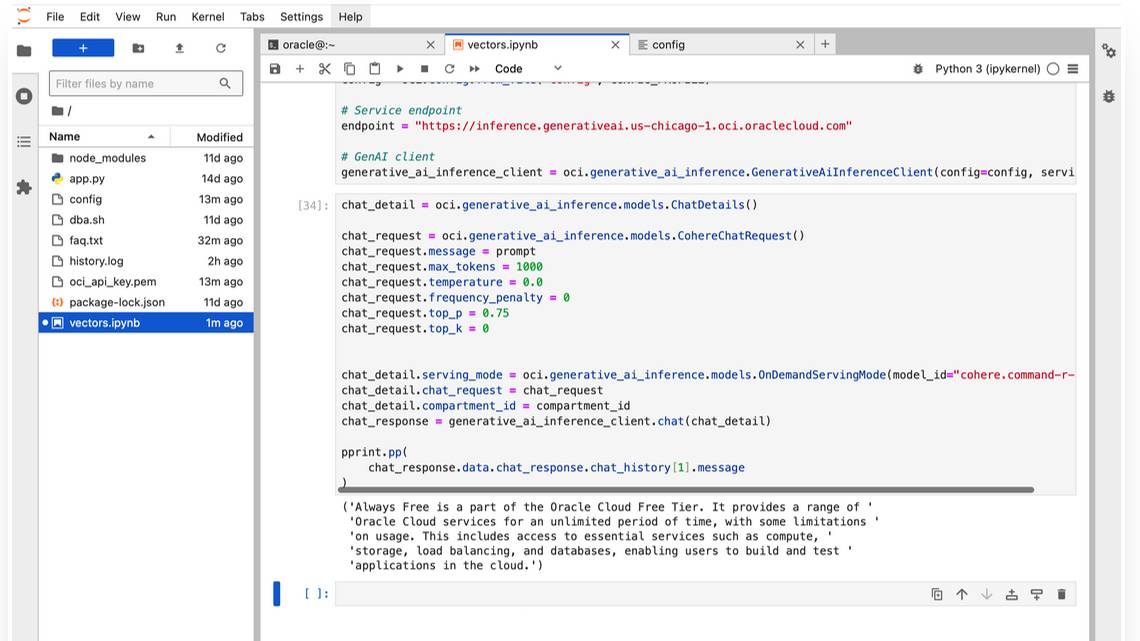Select the config file in file browser

[146, 199]
